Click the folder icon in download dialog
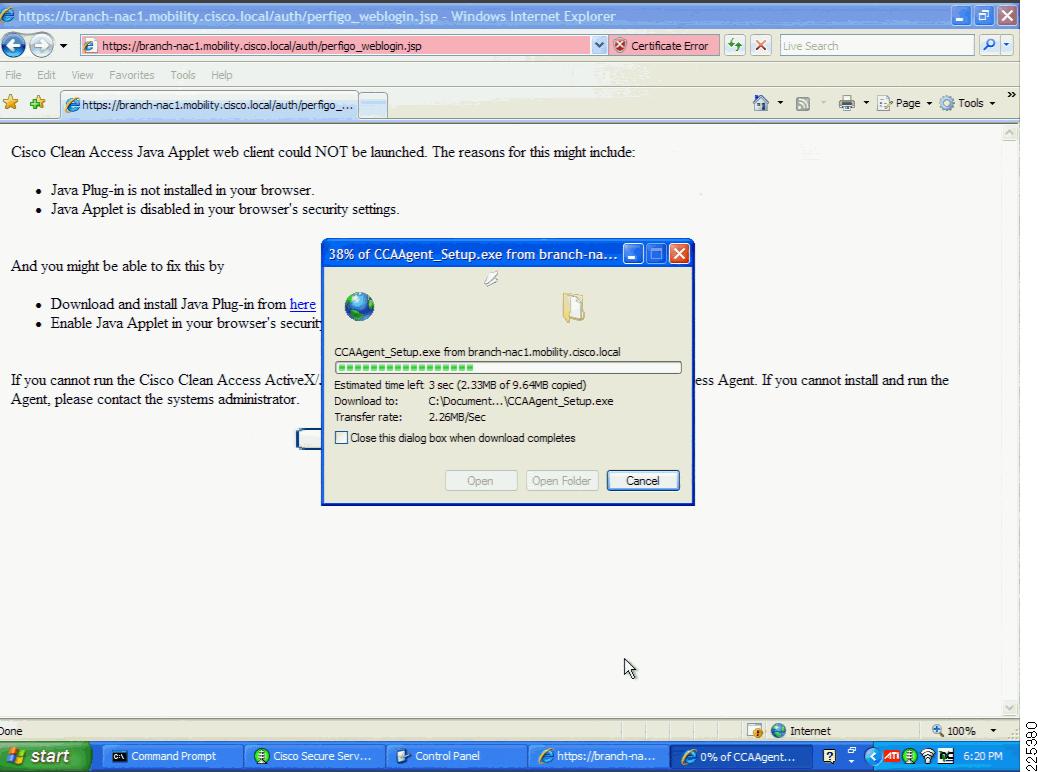The image size is (1038, 772). [x=573, y=307]
